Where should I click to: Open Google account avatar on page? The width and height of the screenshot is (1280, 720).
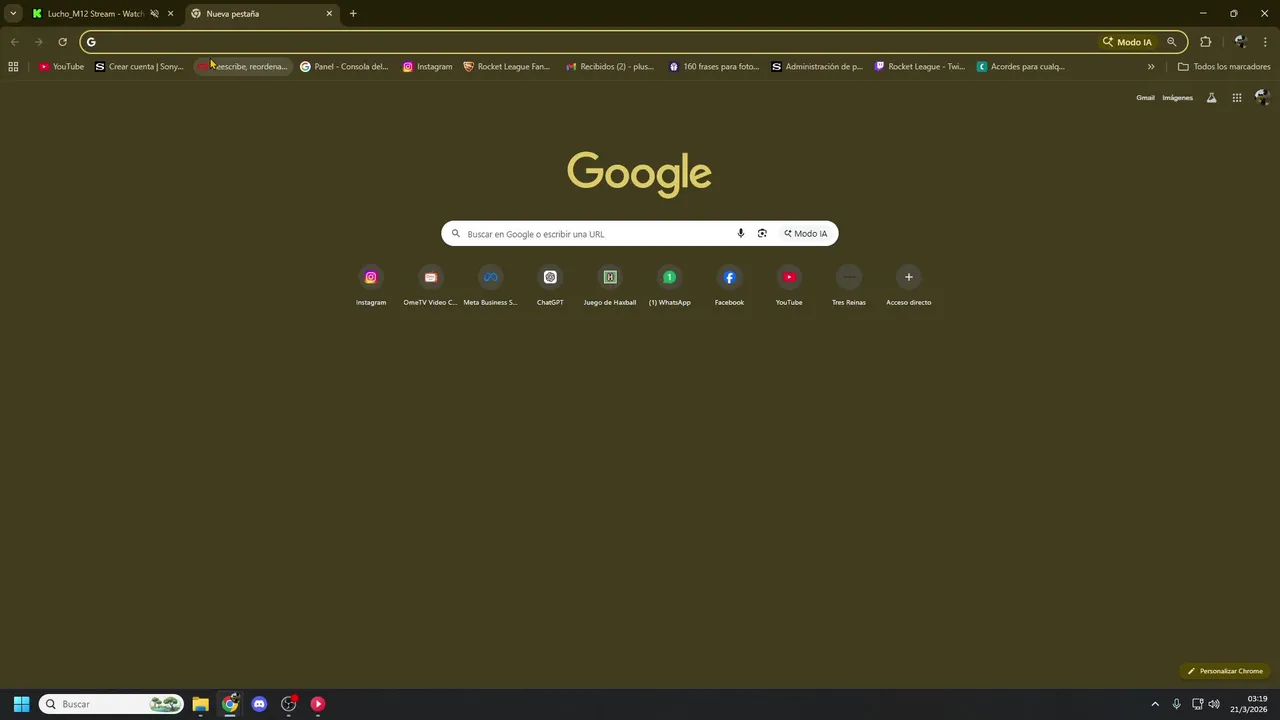pos(1262,97)
